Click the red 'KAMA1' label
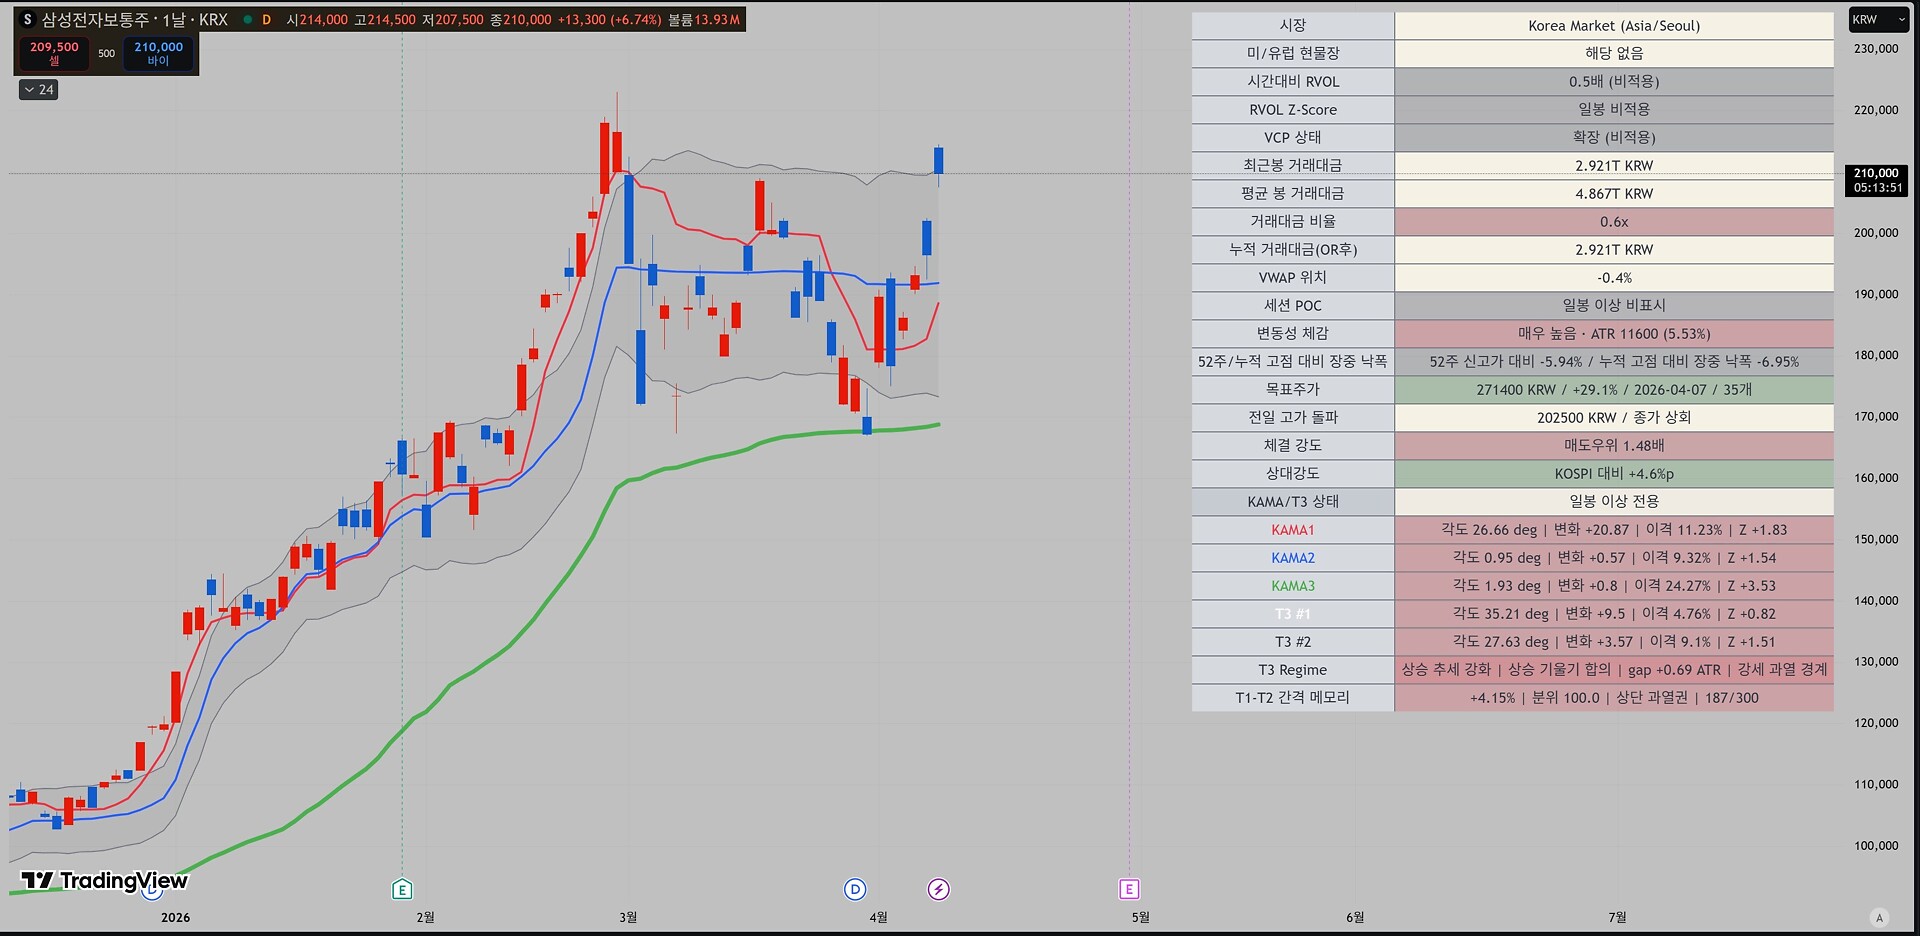The width and height of the screenshot is (1920, 936). click(x=1293, y=530)
